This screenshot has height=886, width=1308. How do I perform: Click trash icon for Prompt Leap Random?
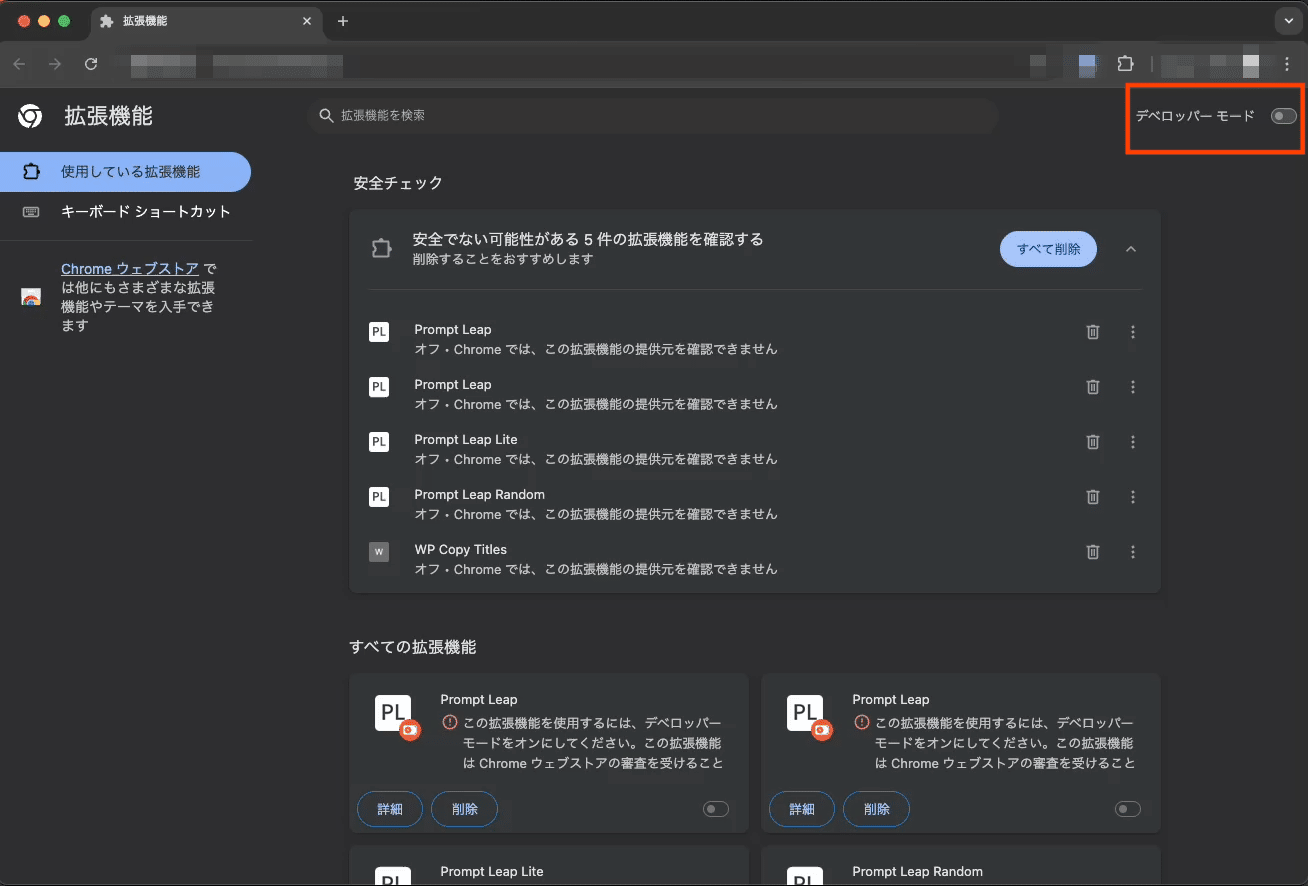(x=1093, y=496)
